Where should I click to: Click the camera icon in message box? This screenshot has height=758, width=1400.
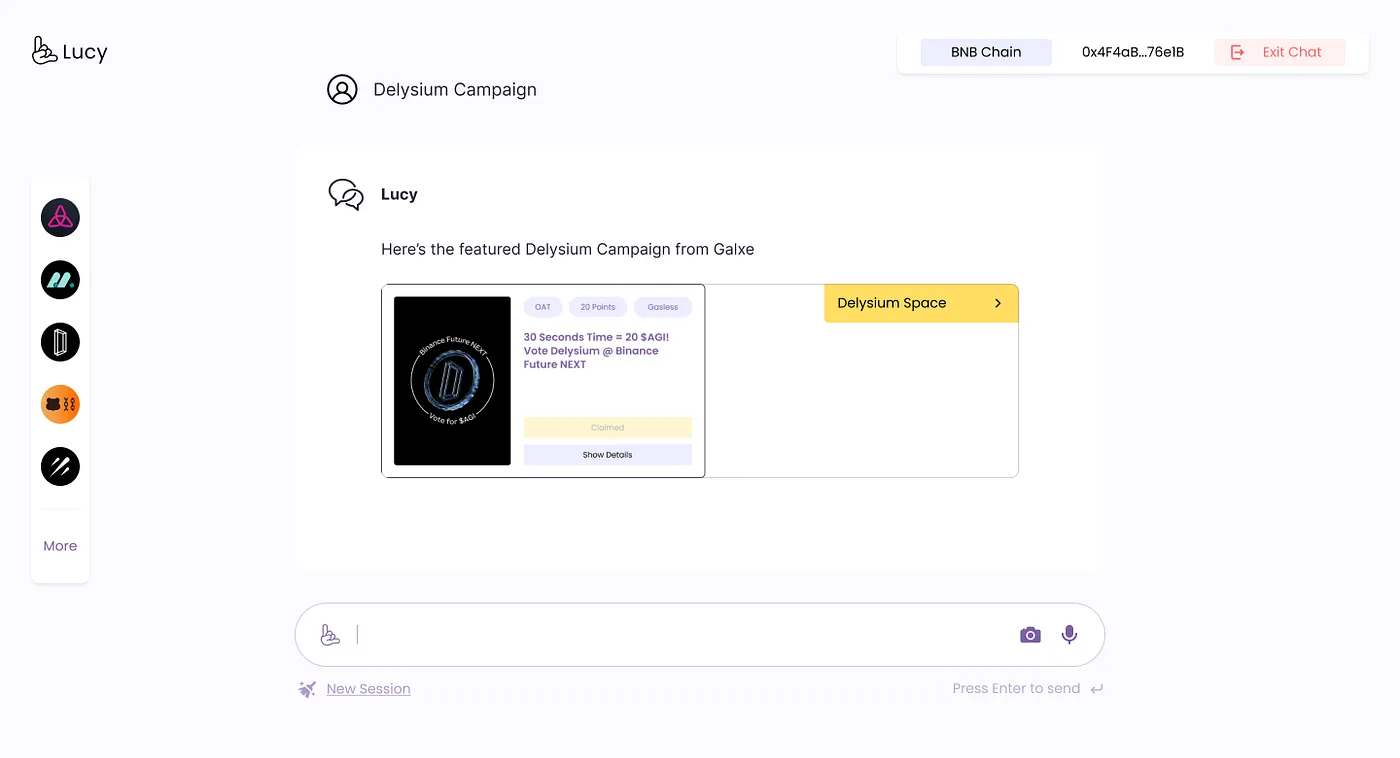1030,635
